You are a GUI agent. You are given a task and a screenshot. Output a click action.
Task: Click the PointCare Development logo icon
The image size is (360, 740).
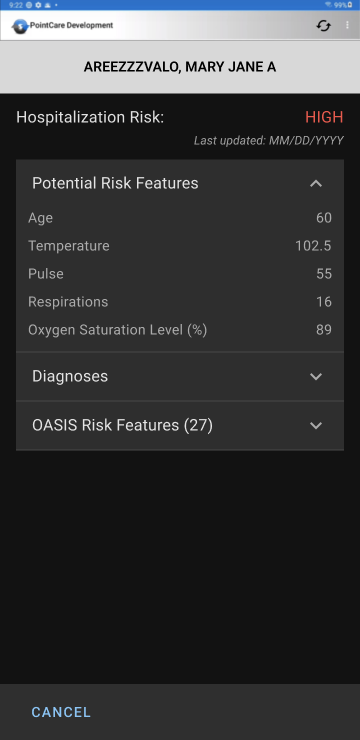[x=19, y=25]
